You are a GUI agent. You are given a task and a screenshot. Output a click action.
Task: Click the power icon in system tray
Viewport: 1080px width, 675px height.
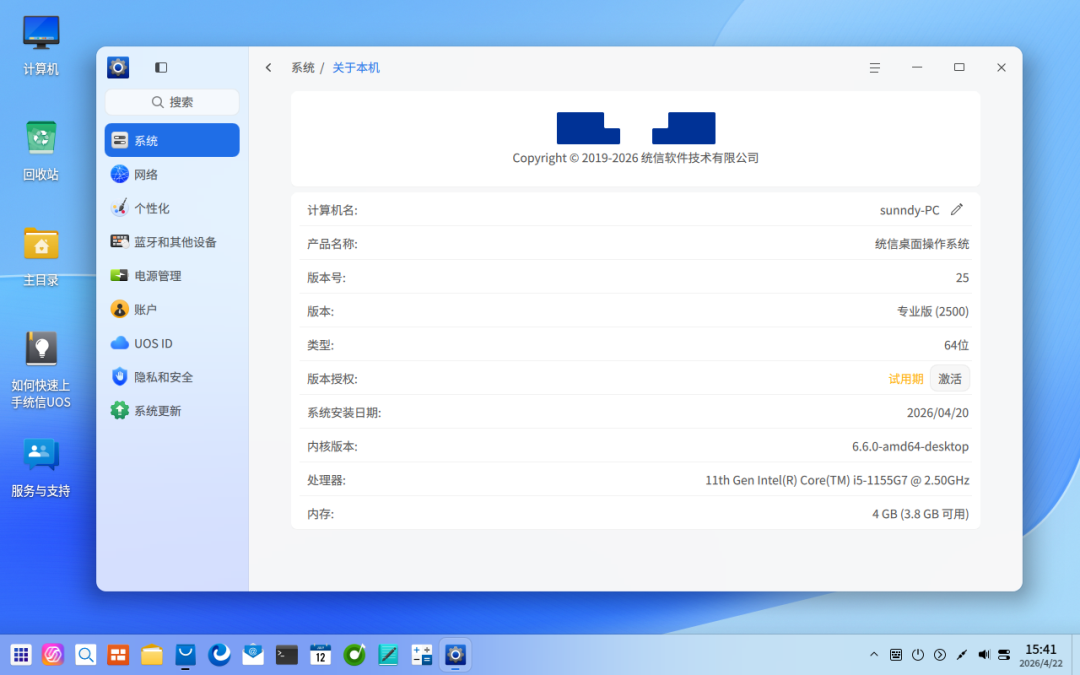click(917, 654)
